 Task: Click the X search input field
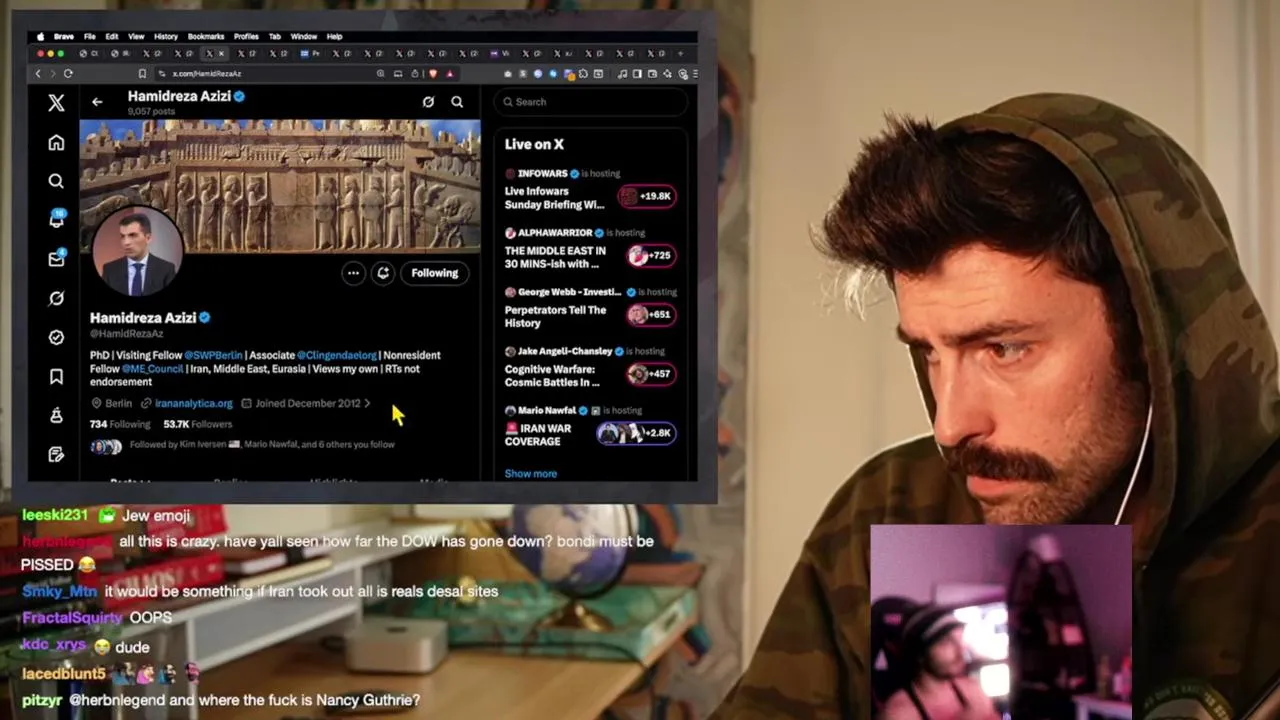tap(593, 102)
